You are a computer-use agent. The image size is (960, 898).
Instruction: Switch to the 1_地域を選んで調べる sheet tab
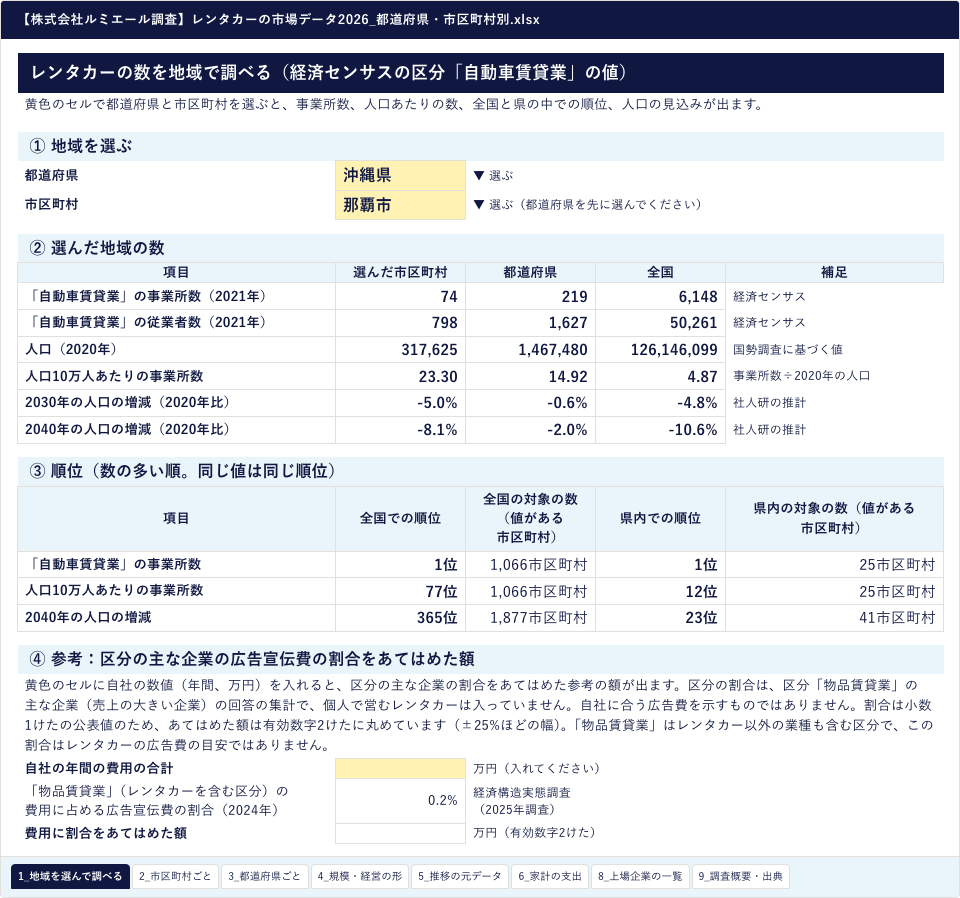tap(70, 876)
